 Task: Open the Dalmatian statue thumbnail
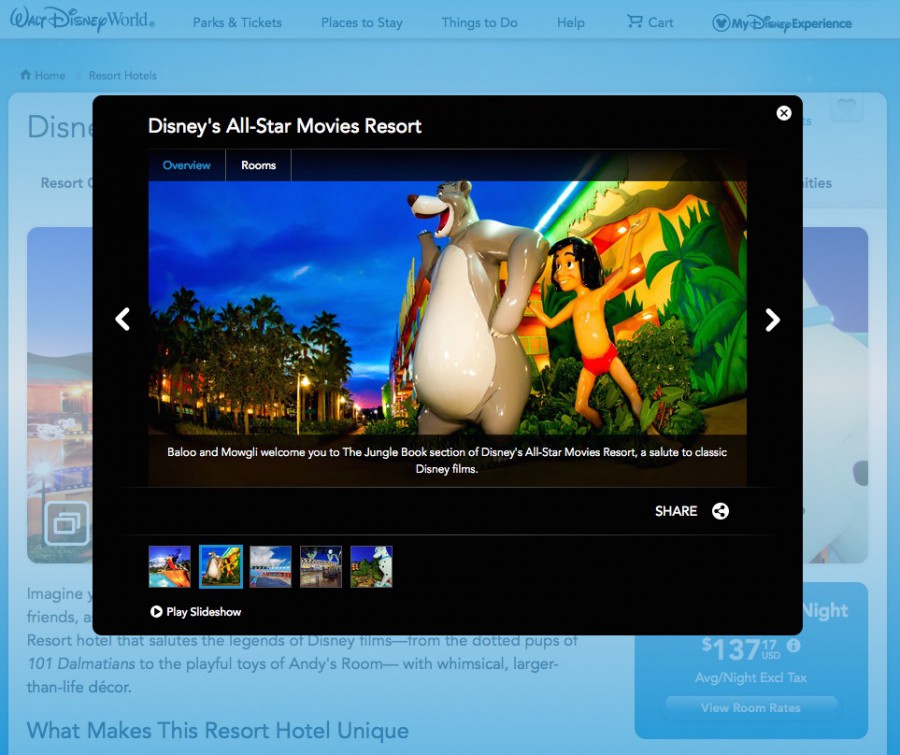(371, 567)
